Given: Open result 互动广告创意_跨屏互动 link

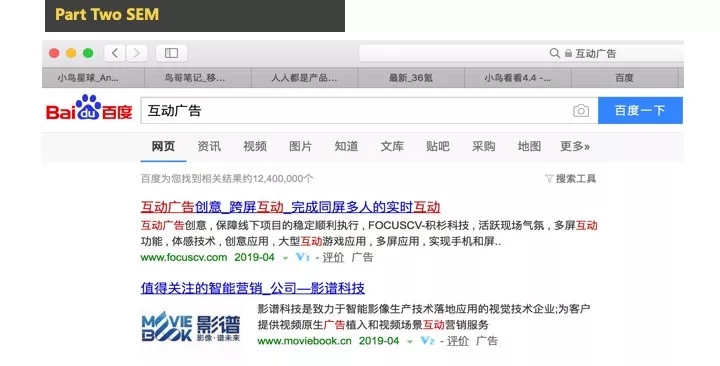Looking at the screenshot, I should pyautogui.click(x=290, y=207).
